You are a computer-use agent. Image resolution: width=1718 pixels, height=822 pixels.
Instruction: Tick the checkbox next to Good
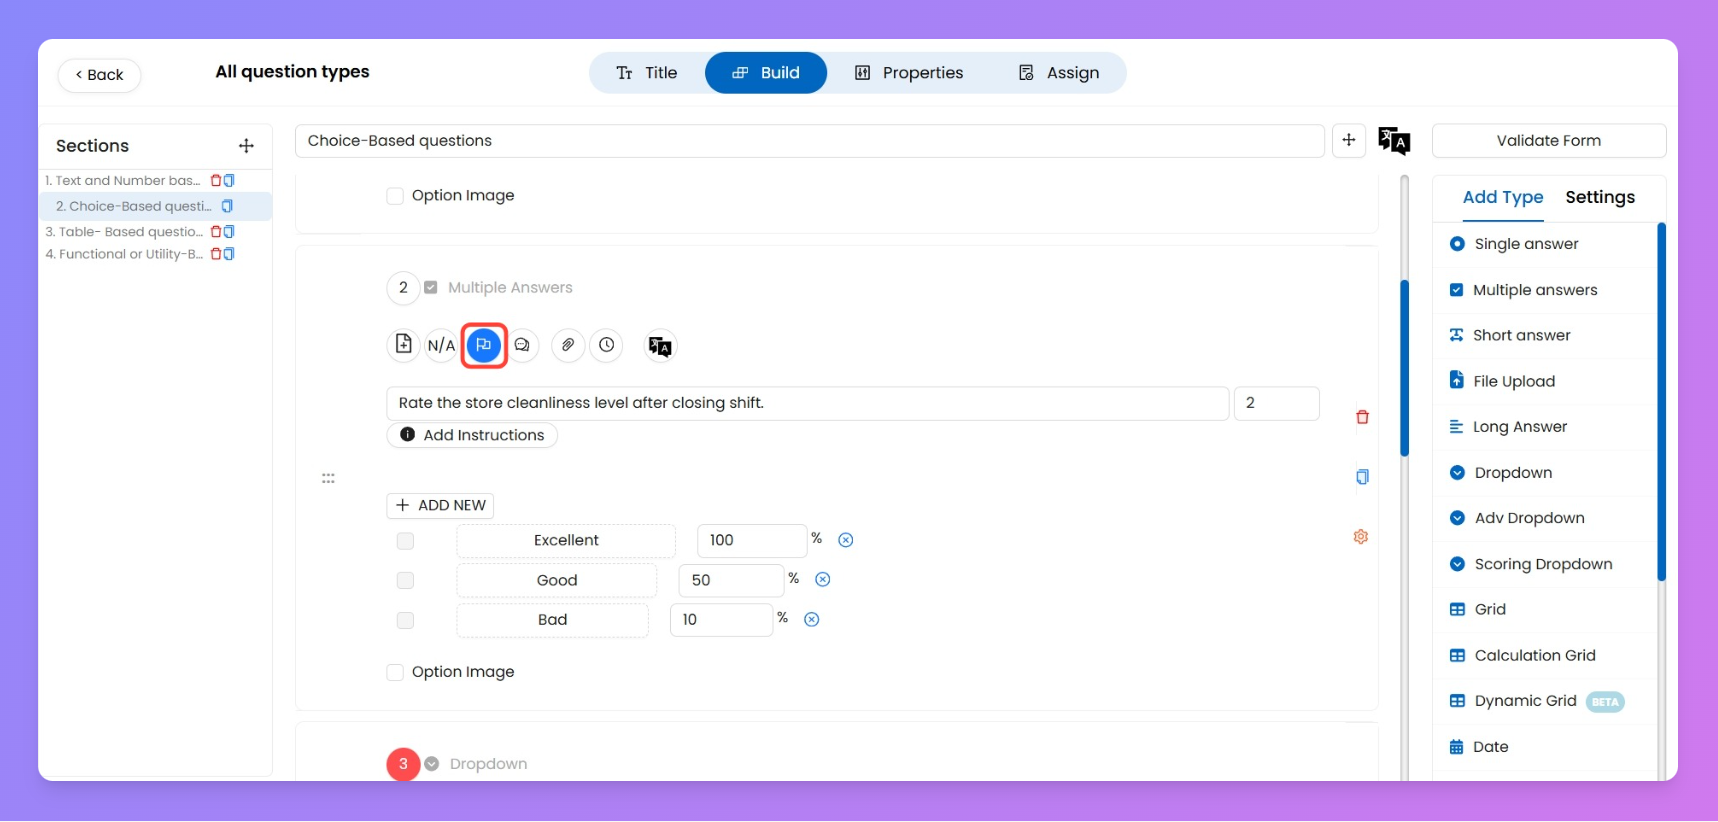coord(405,581)
